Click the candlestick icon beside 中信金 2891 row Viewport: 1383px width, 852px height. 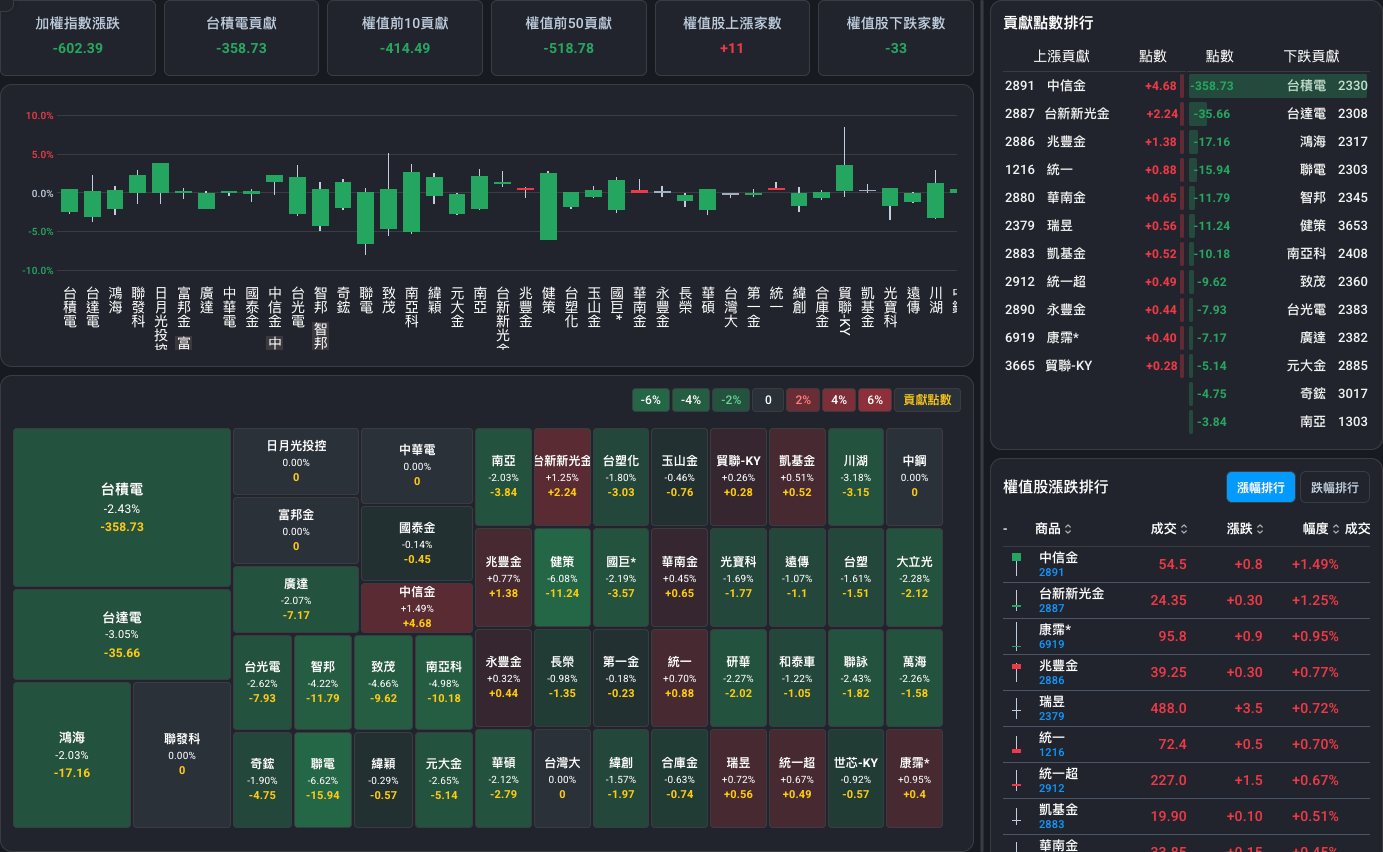tap(1017, 564)
